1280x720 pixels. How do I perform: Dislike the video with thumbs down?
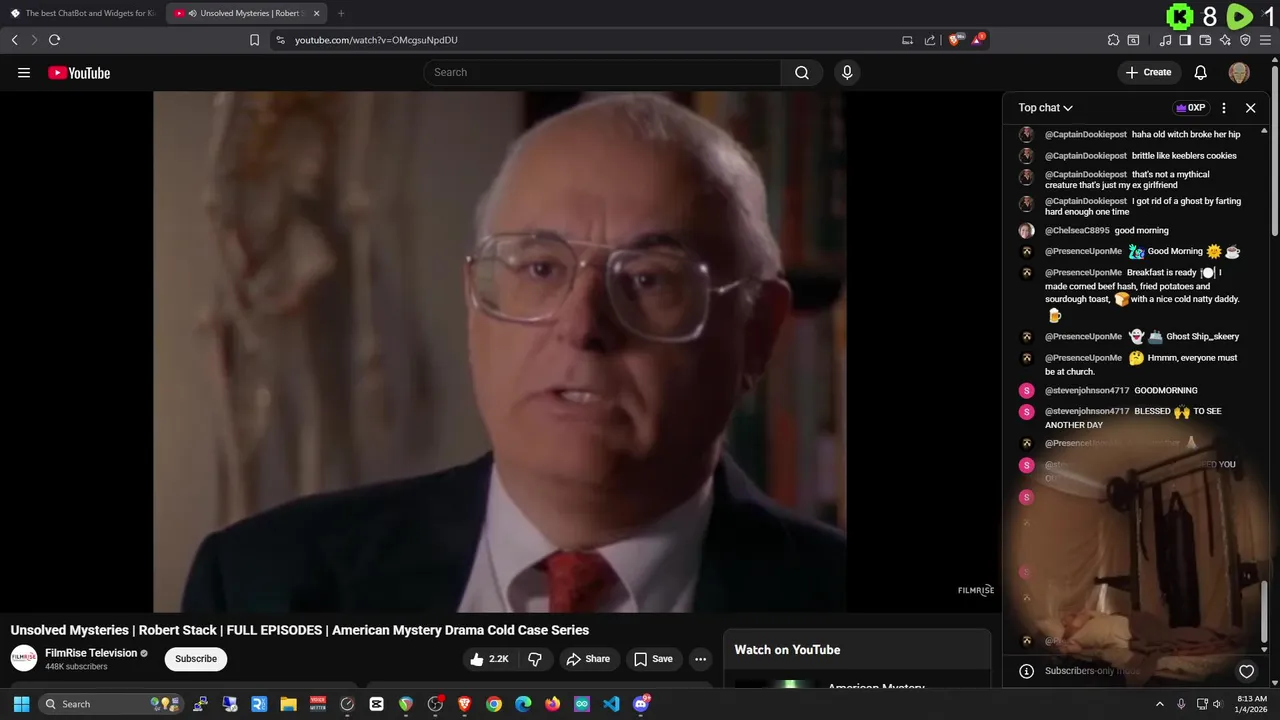coord(535,659)
